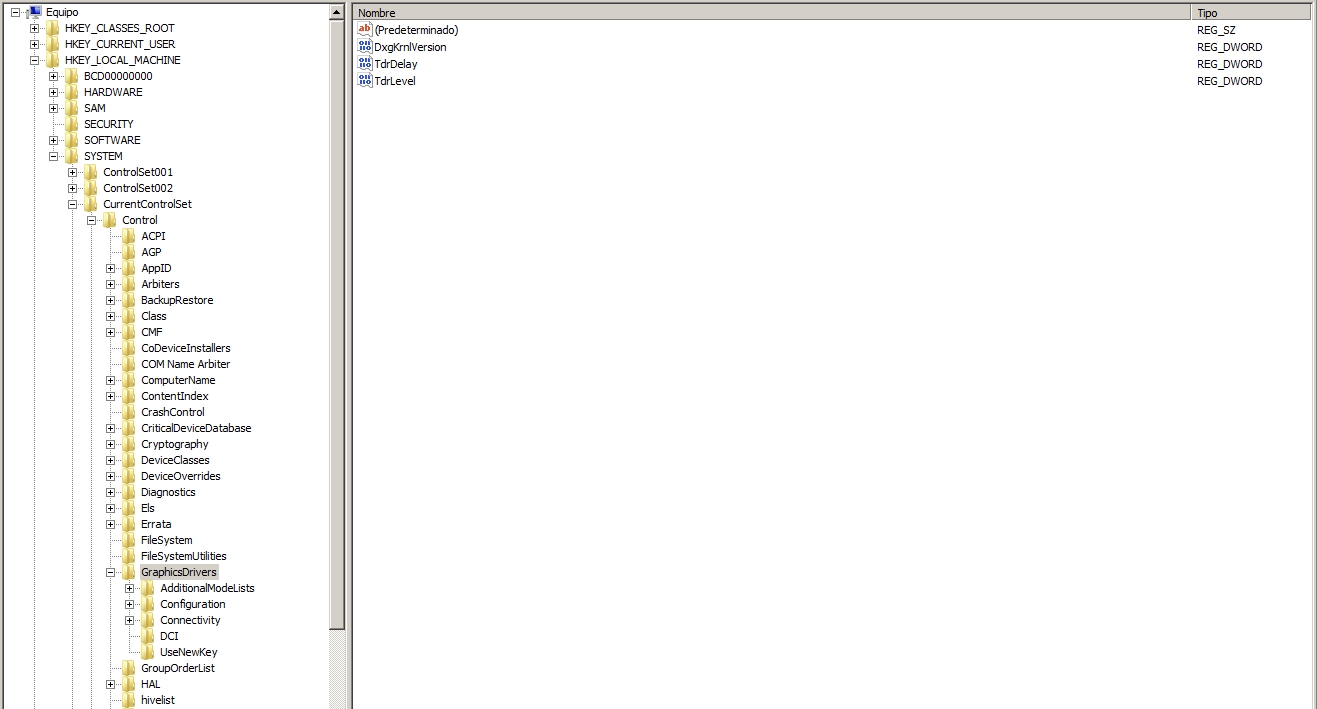
Task: Click the TdrLevel DWORD value icon
Action: (365, 80)
